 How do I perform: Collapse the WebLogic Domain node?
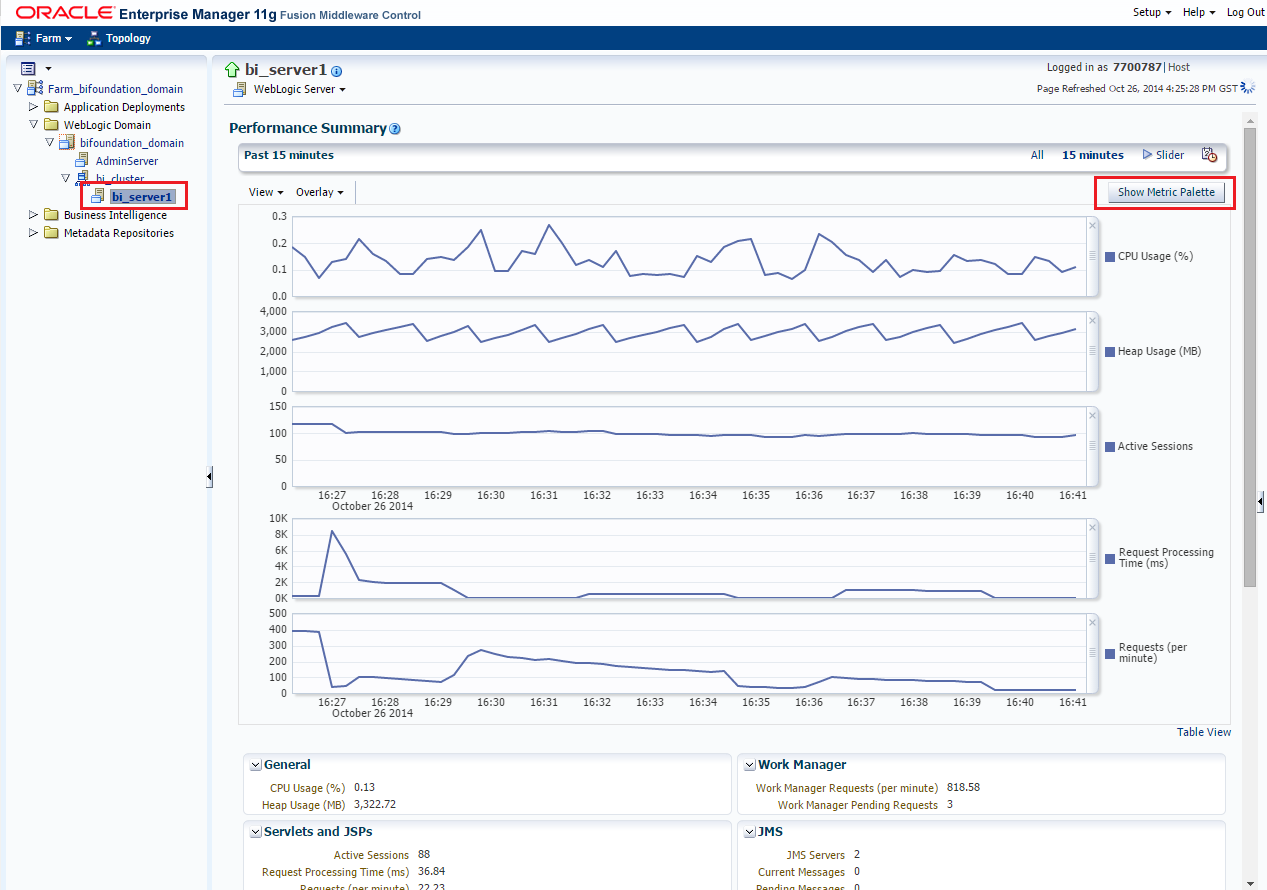coord(34,125)
